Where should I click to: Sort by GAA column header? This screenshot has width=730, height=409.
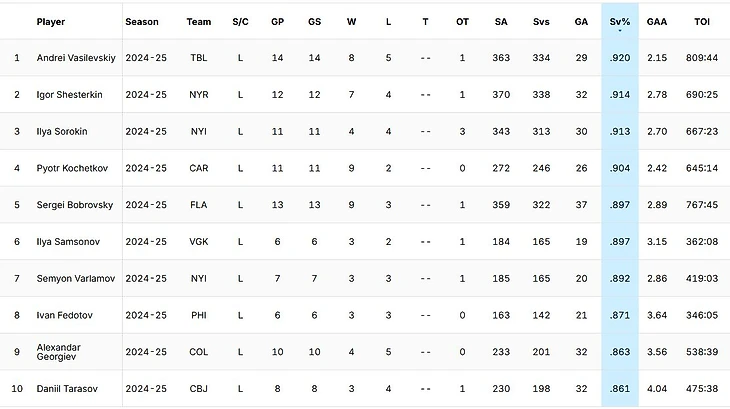[657, 21]
